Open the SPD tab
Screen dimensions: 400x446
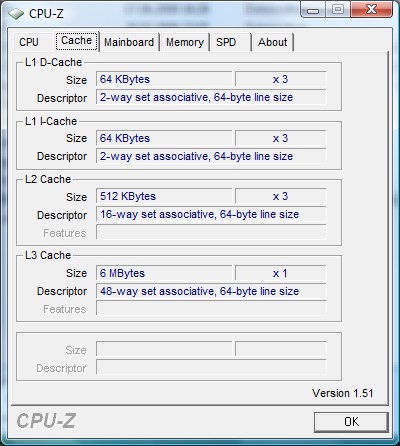click(230, 42)
